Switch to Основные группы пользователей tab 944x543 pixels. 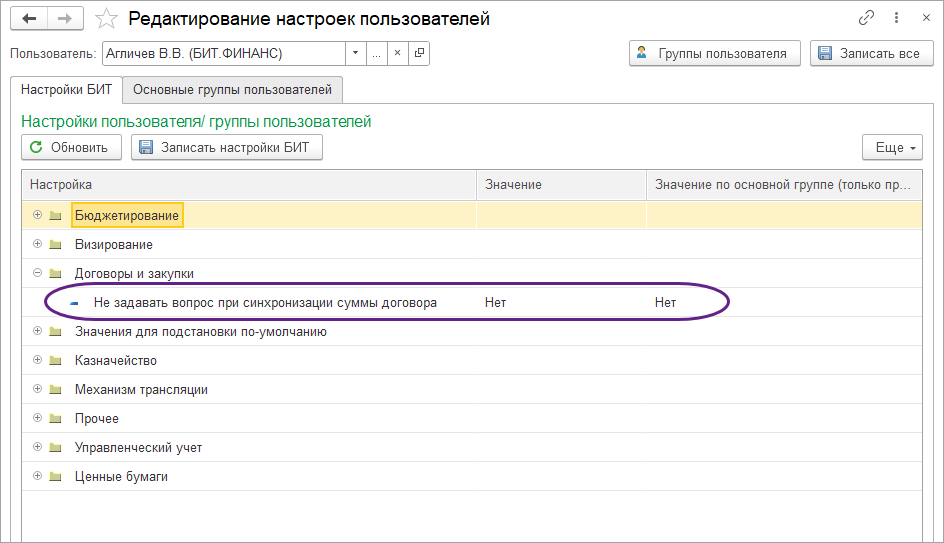coord(233,90)
